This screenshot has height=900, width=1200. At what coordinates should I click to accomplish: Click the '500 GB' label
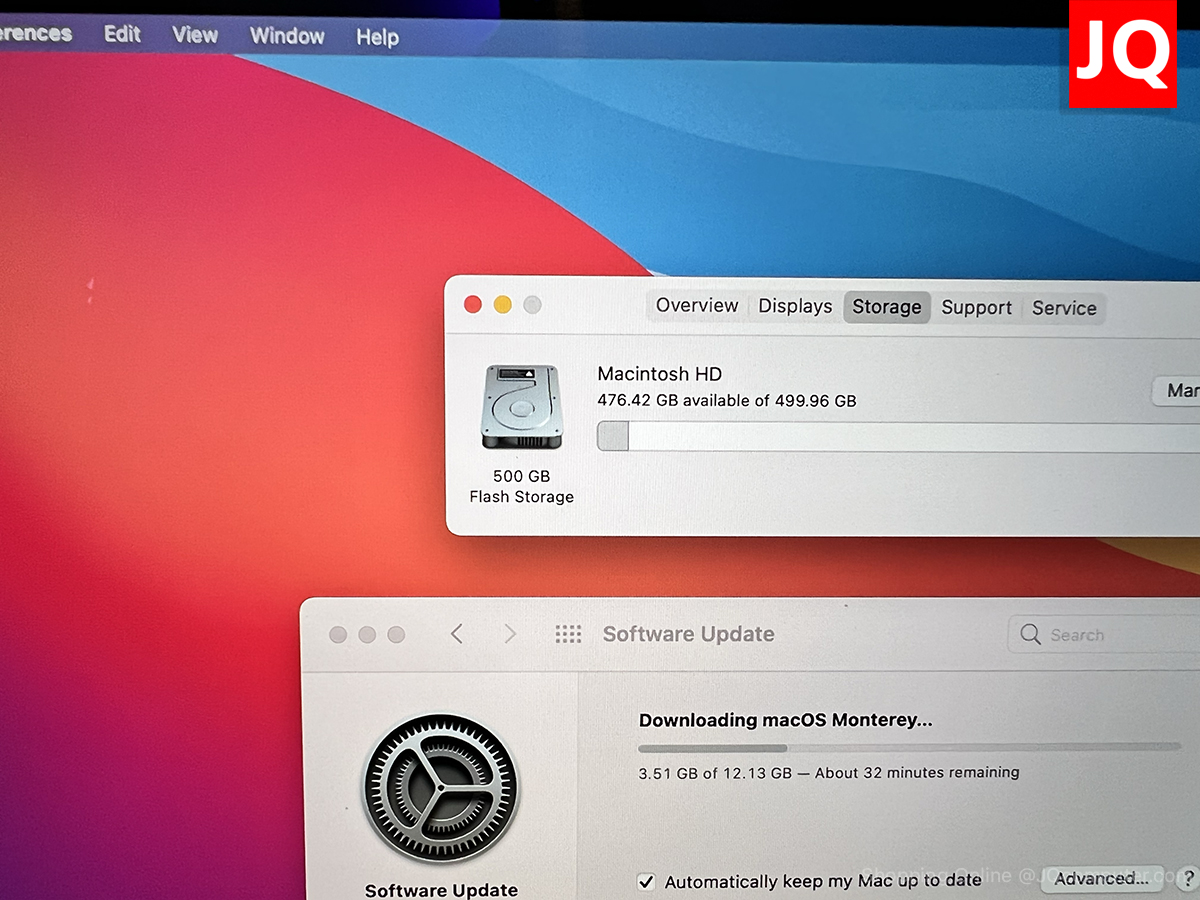tap(521, 476)
